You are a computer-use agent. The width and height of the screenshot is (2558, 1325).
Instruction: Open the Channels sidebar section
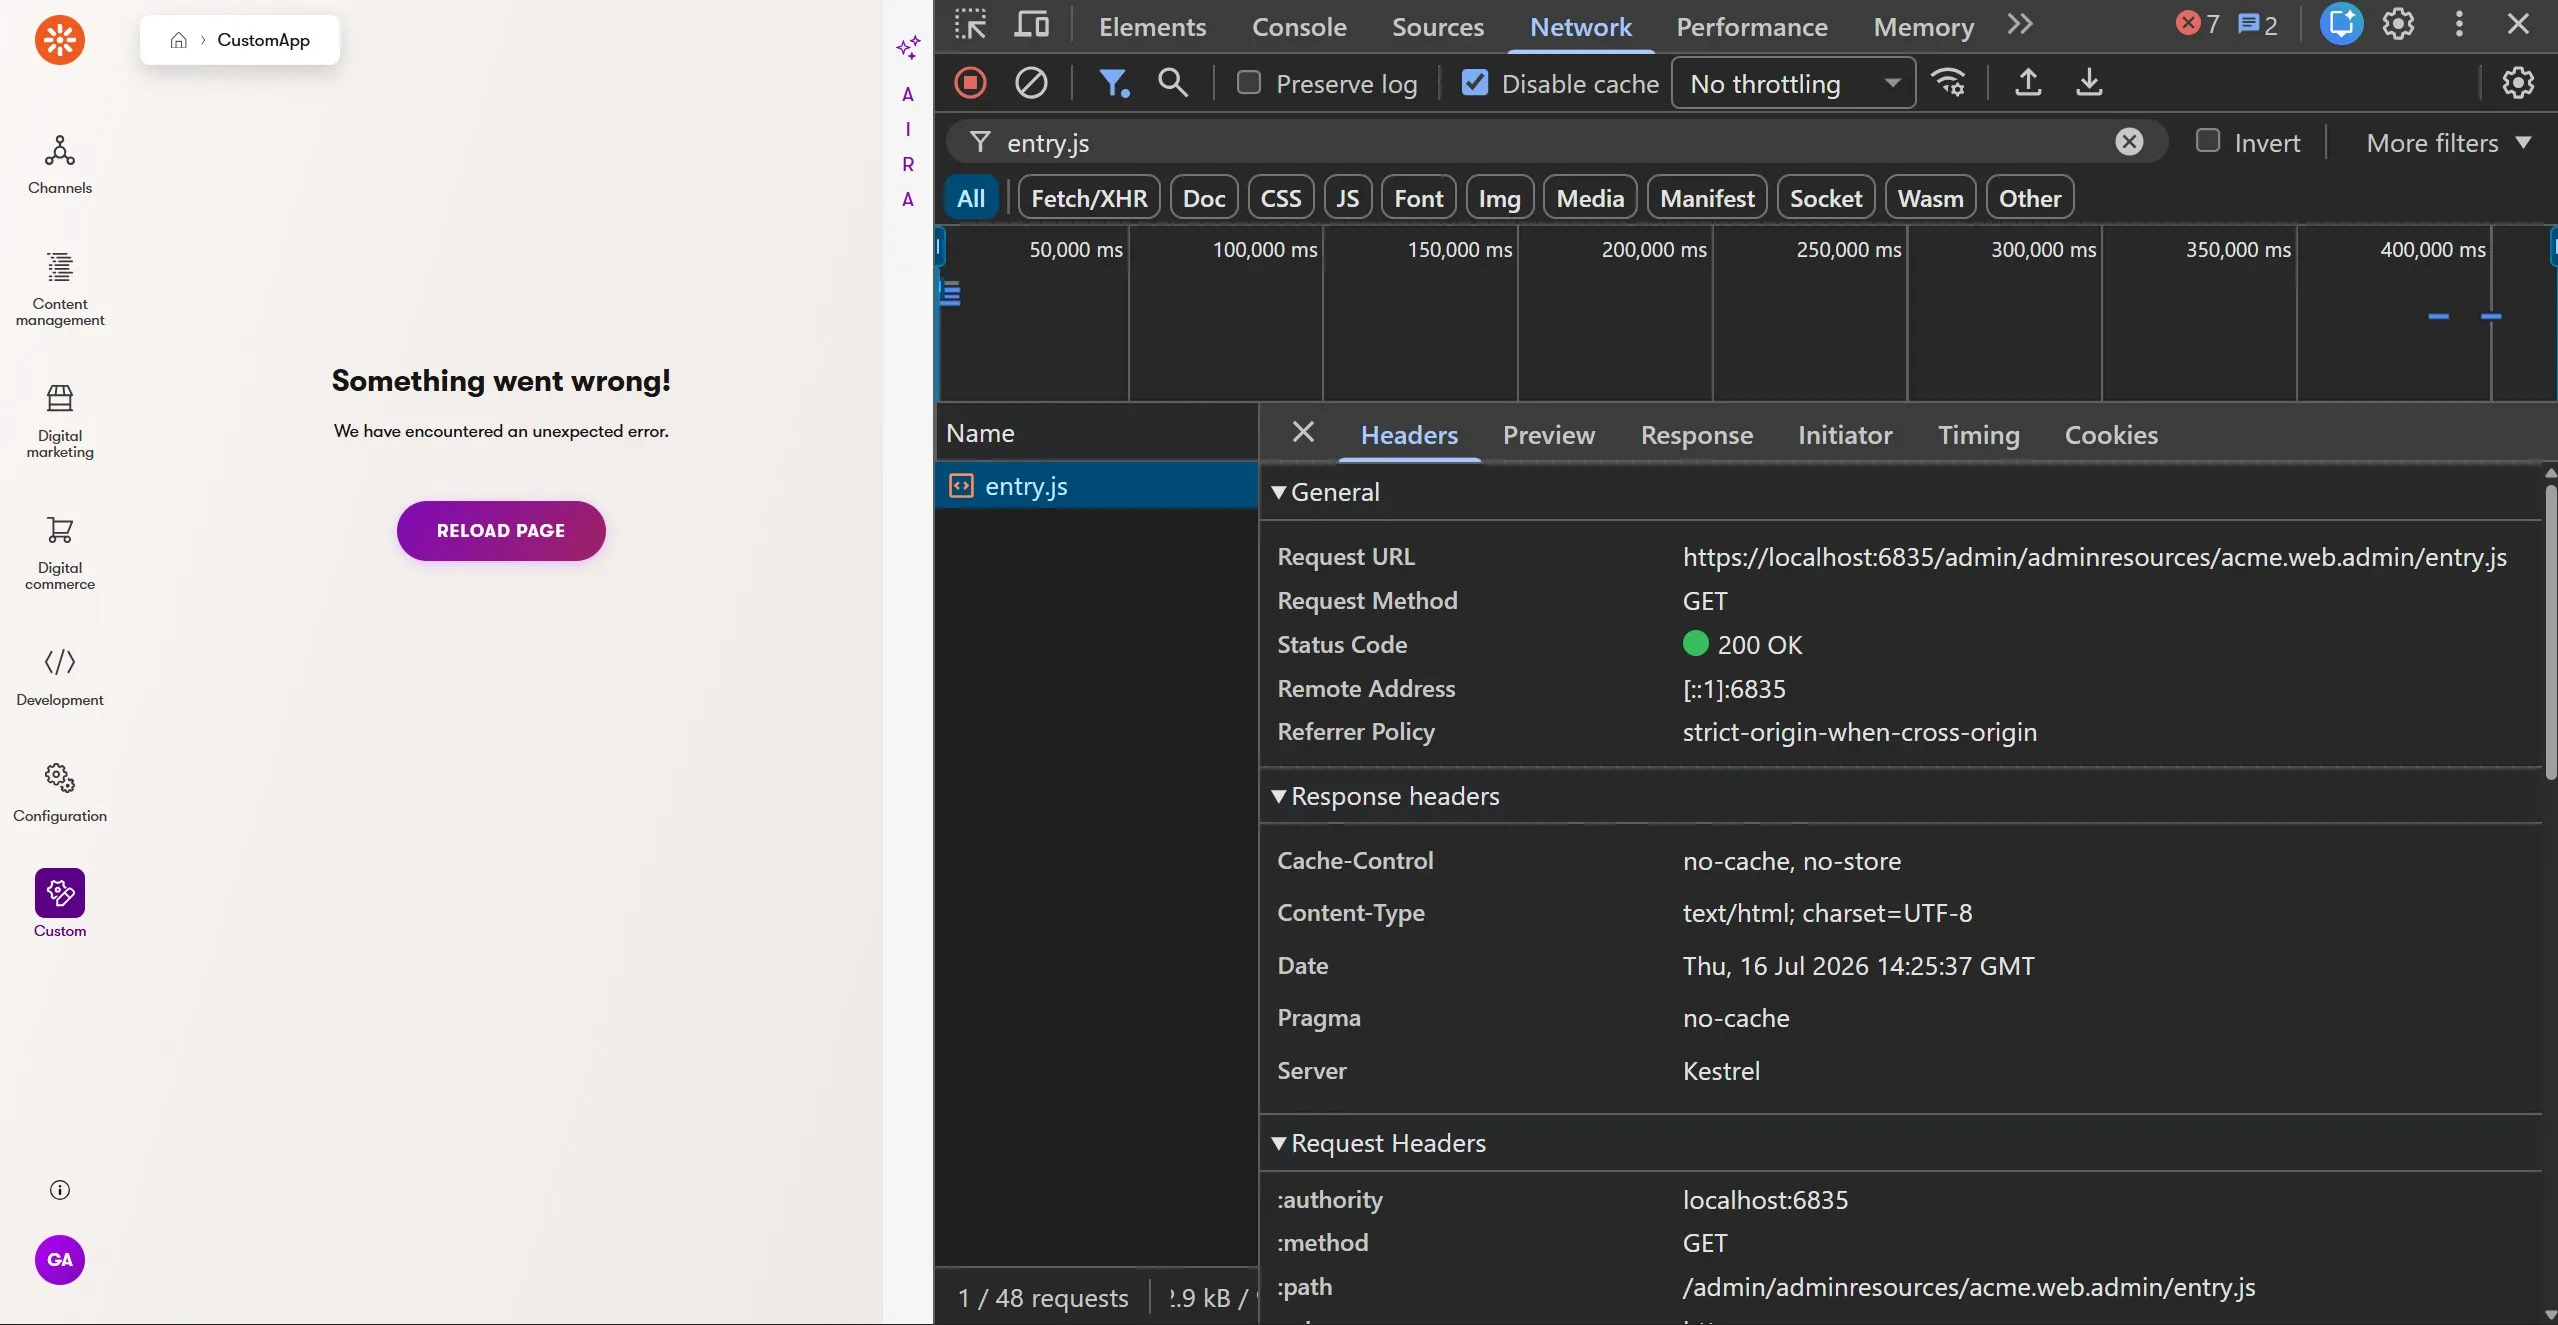(x=60, y=165)
